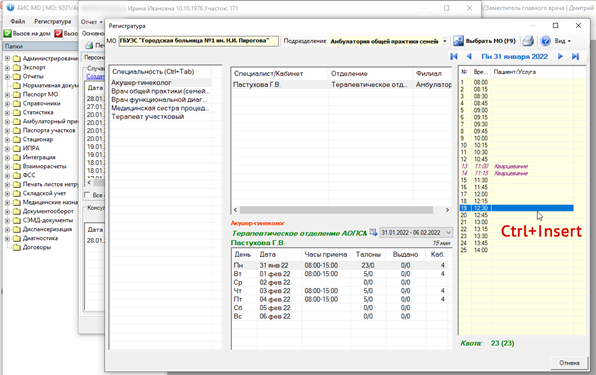Select Вт 01 фев 22 schedule row
This screenshot has height=375, width=596.
point(341,274)
